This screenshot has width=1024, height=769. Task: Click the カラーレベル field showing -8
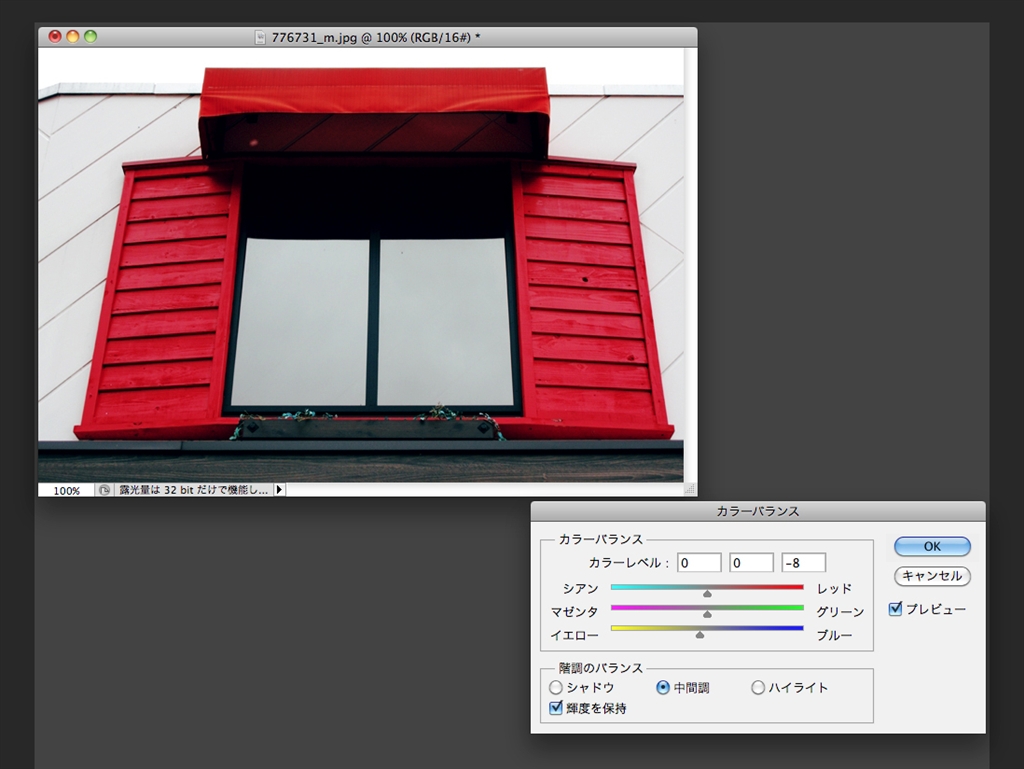tap(804, 563)
